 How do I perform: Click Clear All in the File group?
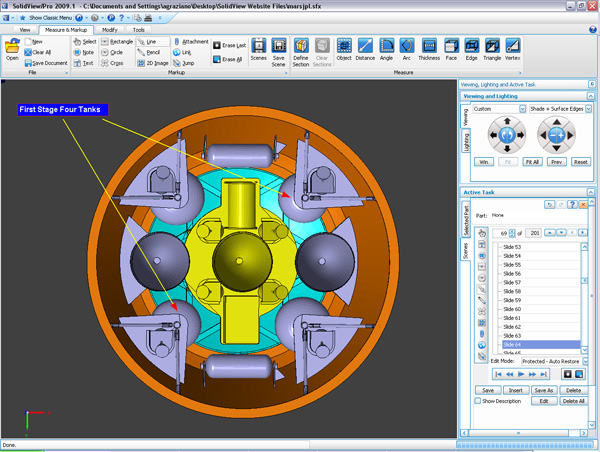(38, 52)
